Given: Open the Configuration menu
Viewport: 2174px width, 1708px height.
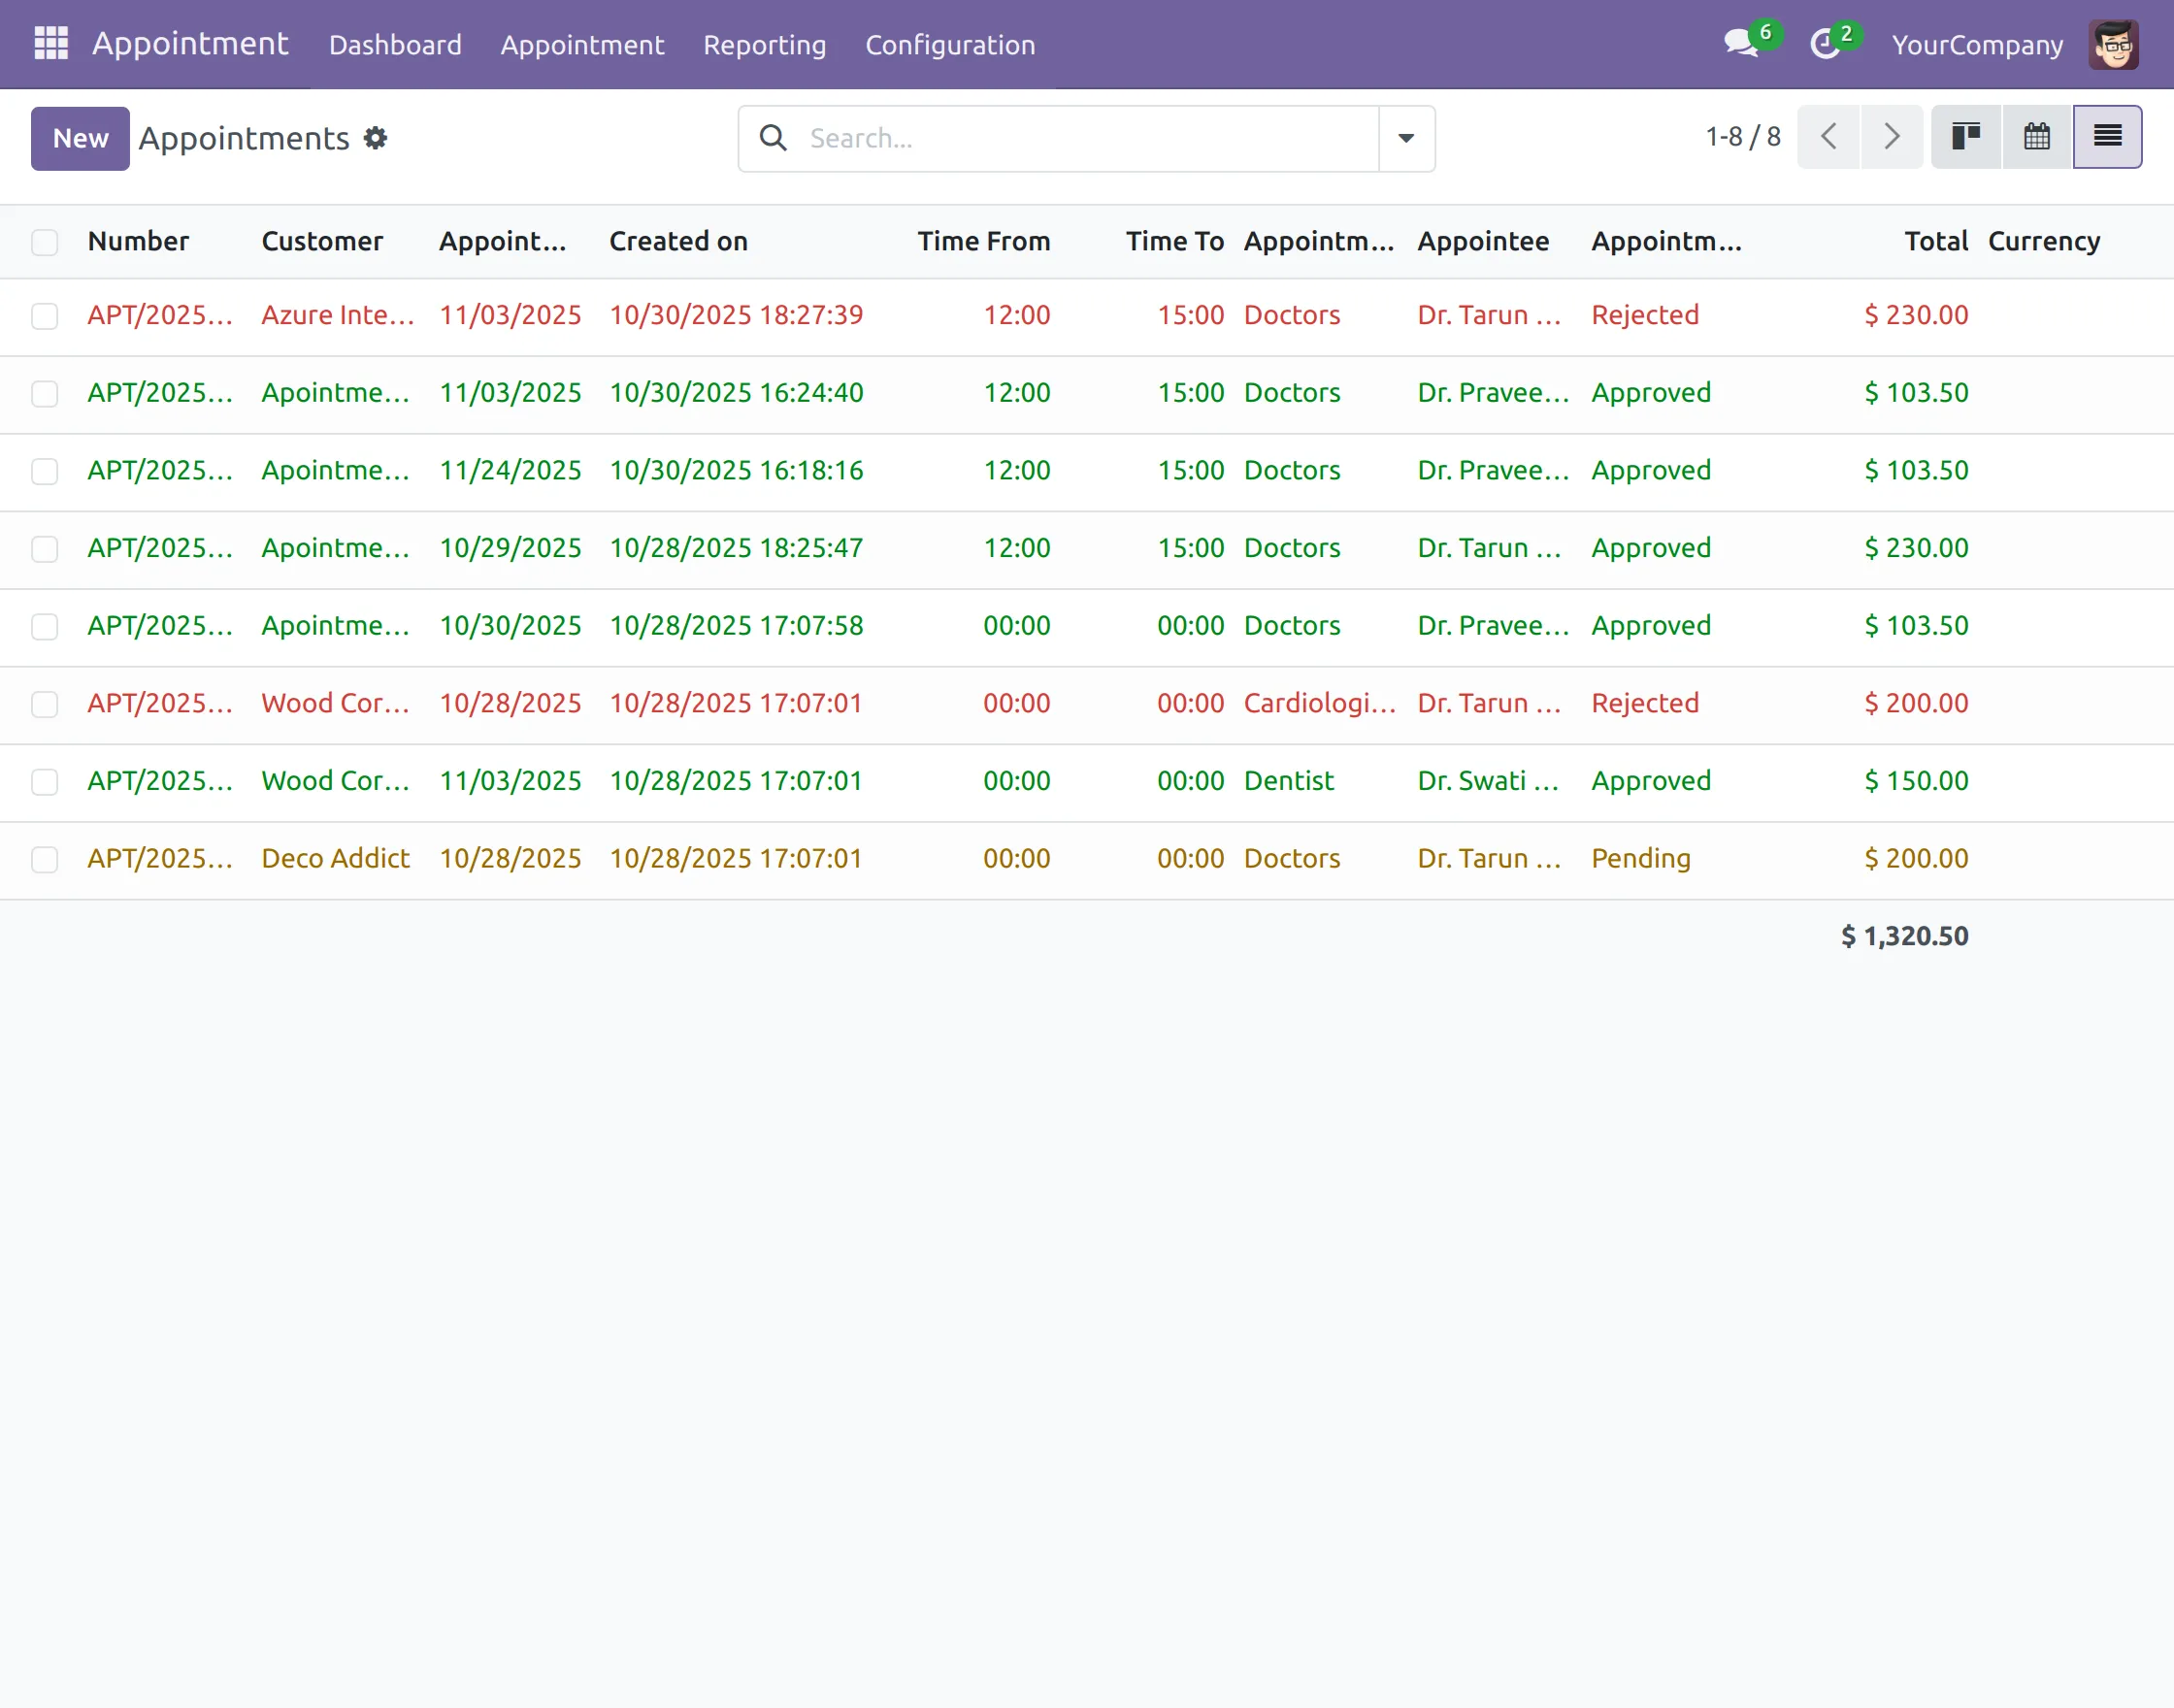Looking at the screenshot, I should (949, 45).
